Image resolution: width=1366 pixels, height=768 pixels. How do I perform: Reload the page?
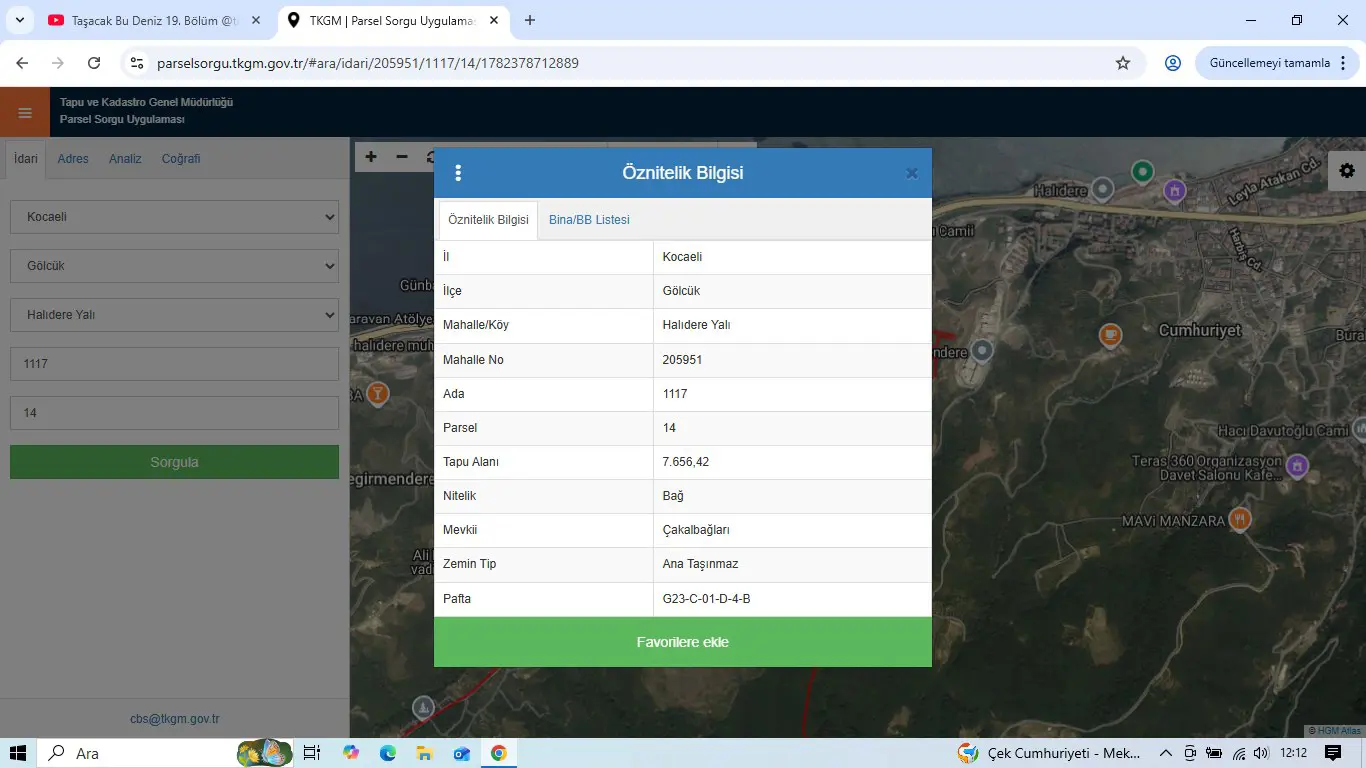(94, 63)
